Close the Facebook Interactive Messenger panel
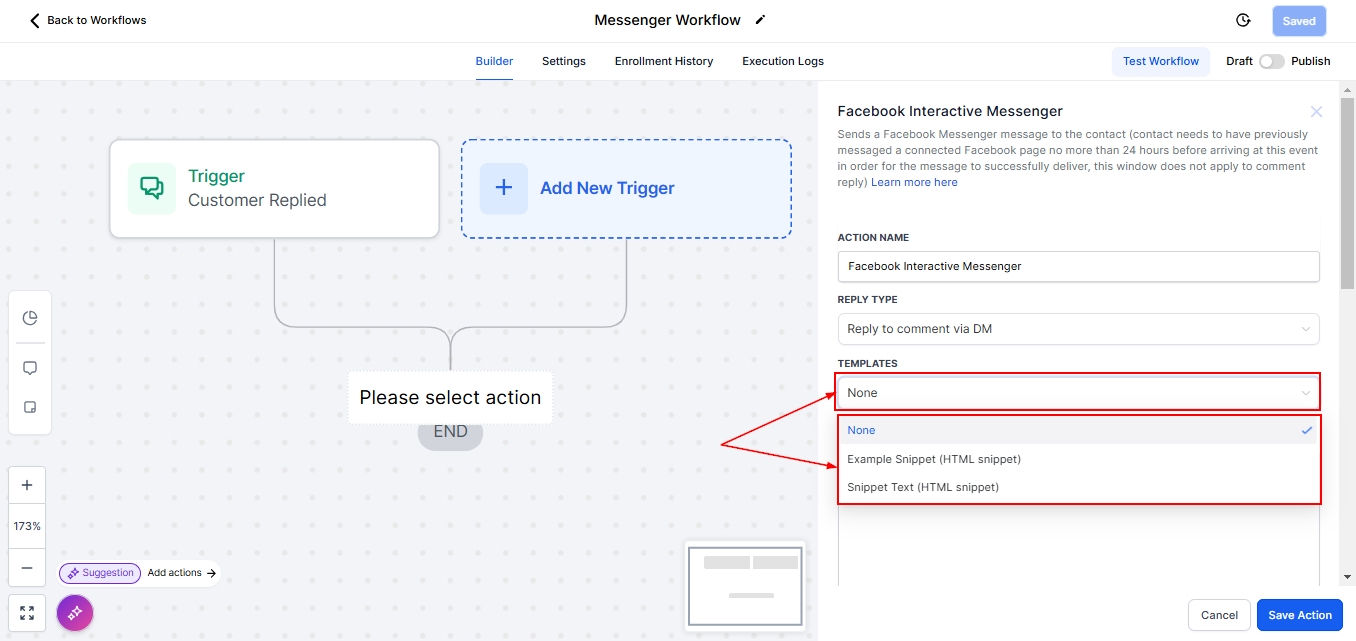 (x=1316, y=112)
